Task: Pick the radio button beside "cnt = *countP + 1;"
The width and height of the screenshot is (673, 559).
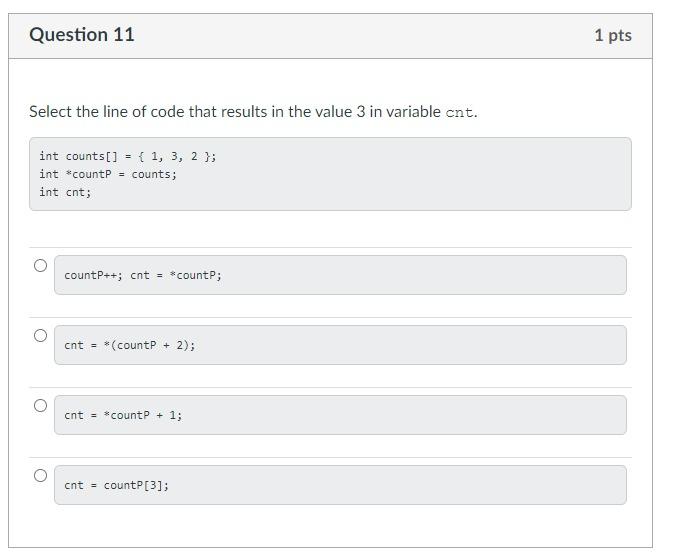Action: [x=40, y=405]
